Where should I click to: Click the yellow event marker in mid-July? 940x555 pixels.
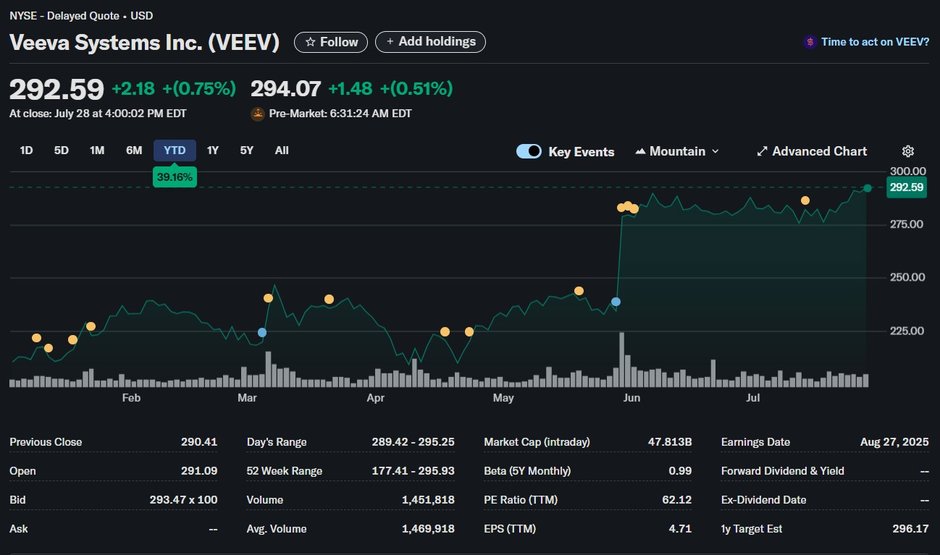(x=805, y=200)
